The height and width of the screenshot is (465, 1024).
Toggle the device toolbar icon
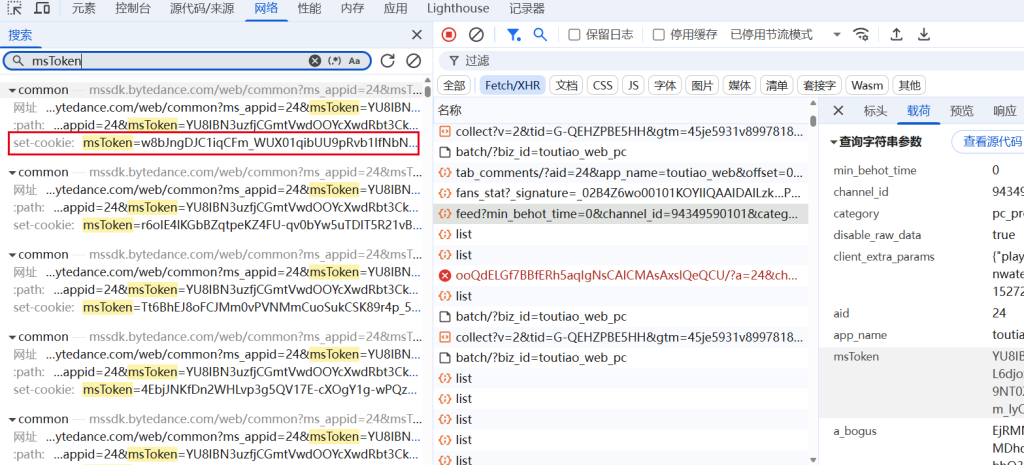point(42,8)
